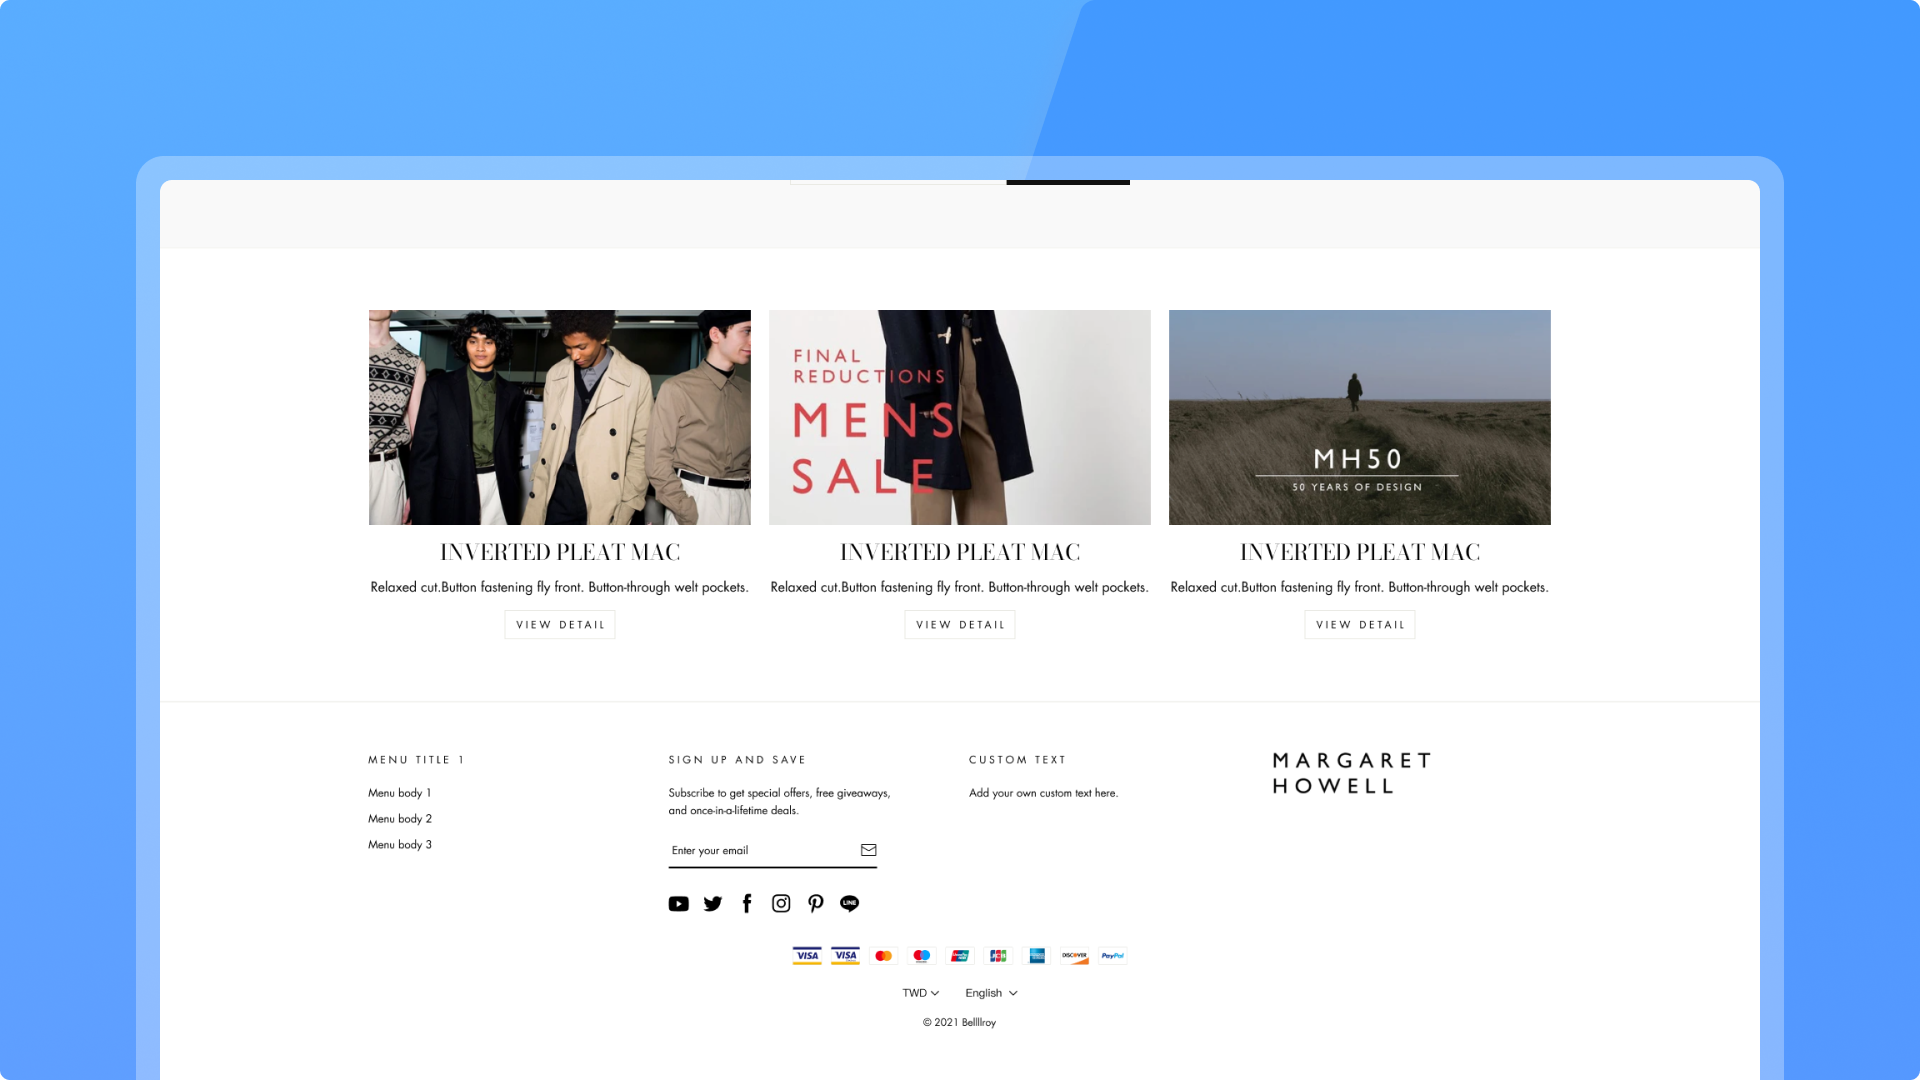Screen dimensions: 1920x1080
Task: Click the Twitter bird icon
Action: click(712, 904)
